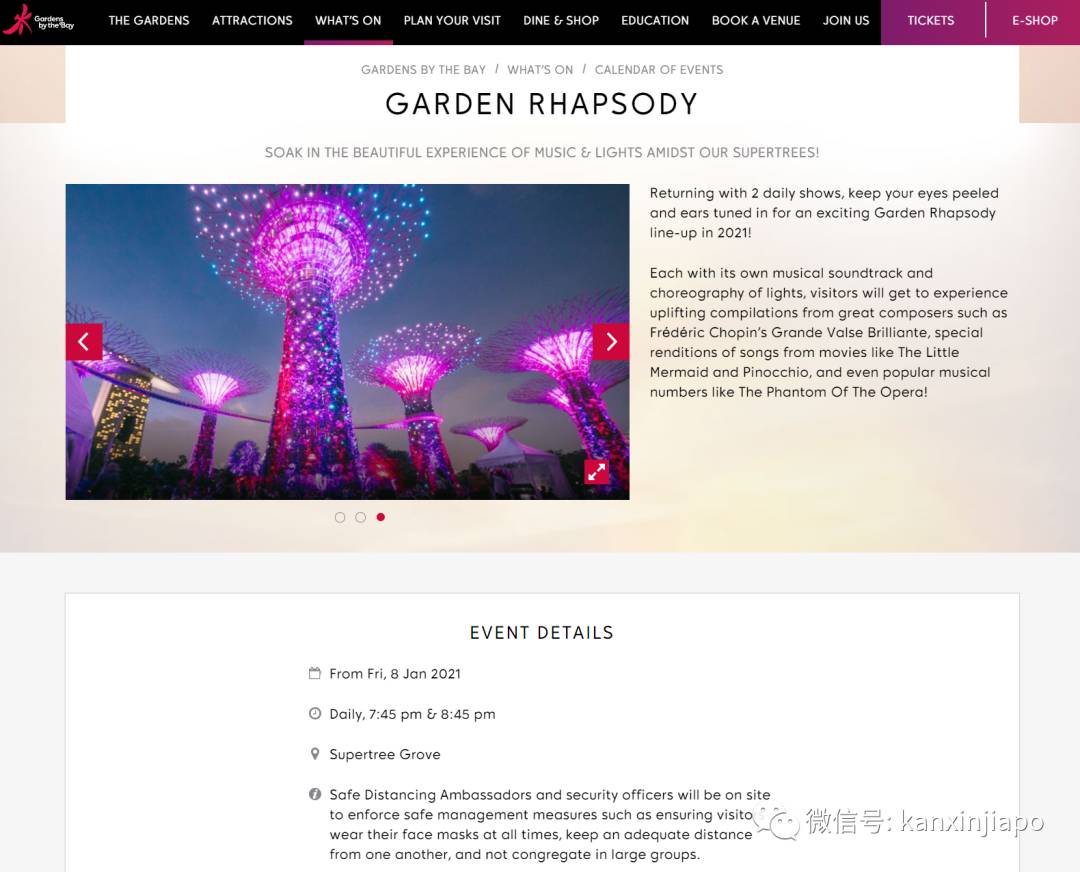Viewport: 1080px width, 872px height.
Task: Select the first carousel dot
Action: coord(340,517)
